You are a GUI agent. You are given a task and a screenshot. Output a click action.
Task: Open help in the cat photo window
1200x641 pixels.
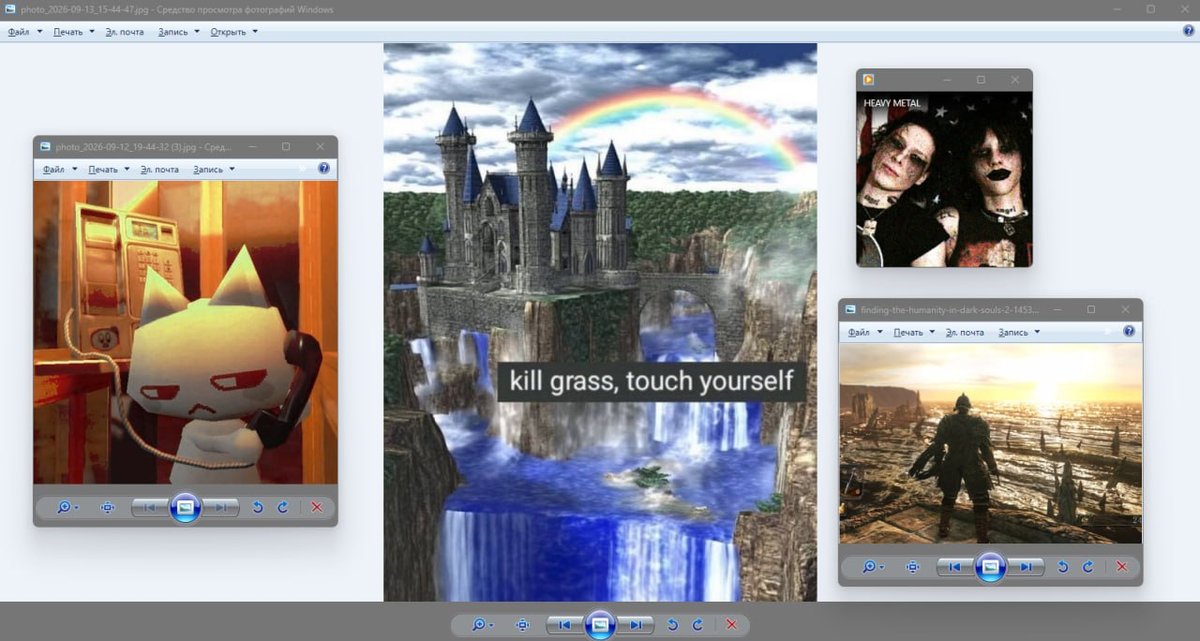[324, 169]
